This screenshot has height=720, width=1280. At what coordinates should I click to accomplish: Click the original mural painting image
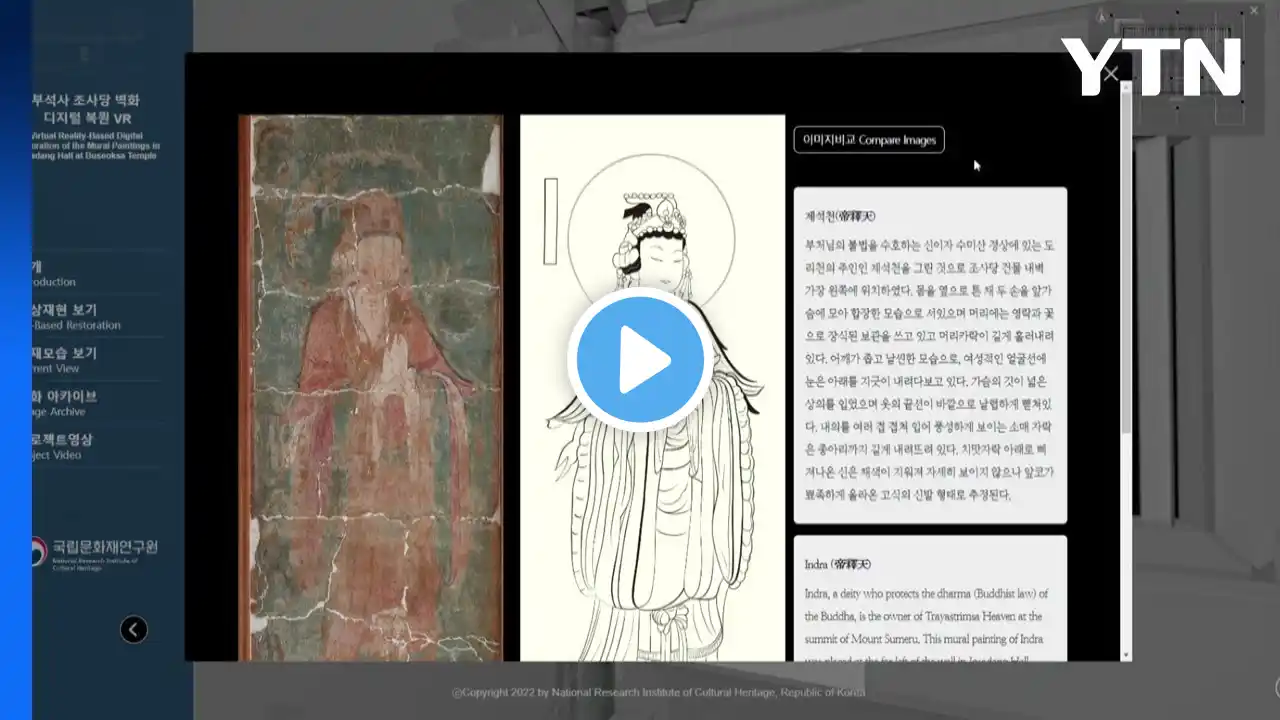click(x=371, y=388)
